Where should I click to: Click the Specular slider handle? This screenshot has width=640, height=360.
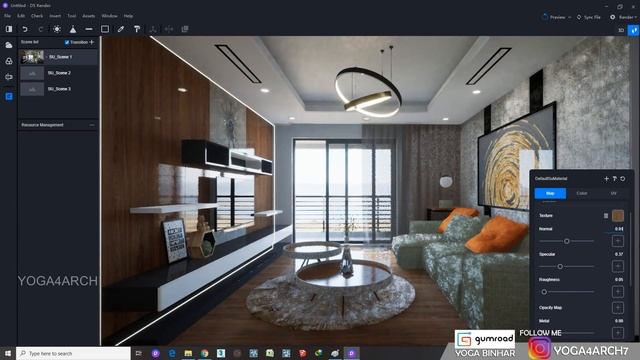coord(560,267)
